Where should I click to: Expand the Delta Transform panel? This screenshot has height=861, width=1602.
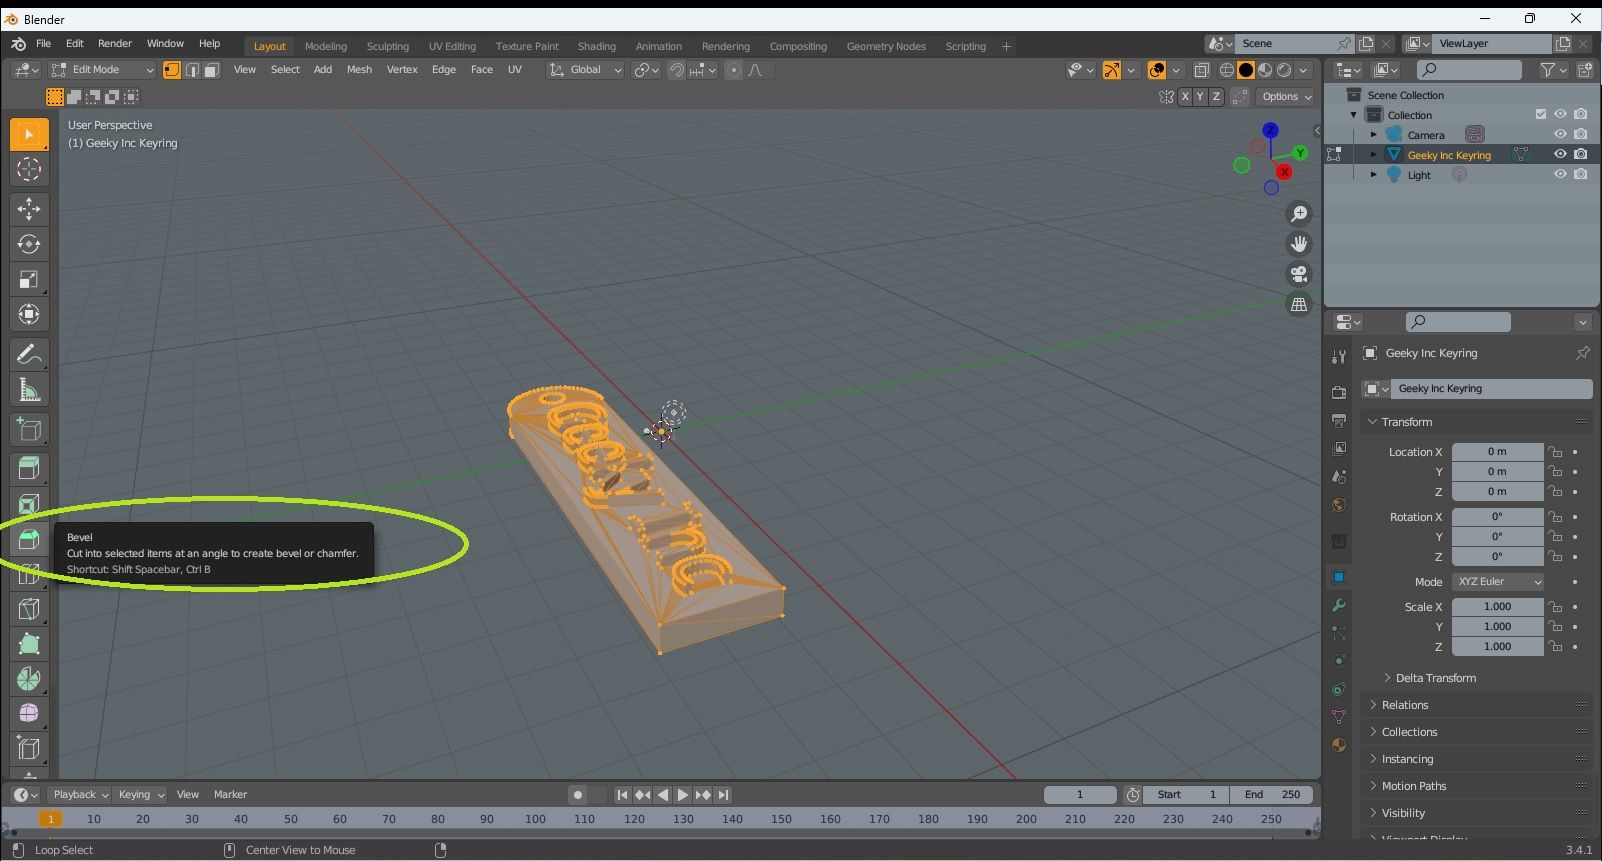1435,678
